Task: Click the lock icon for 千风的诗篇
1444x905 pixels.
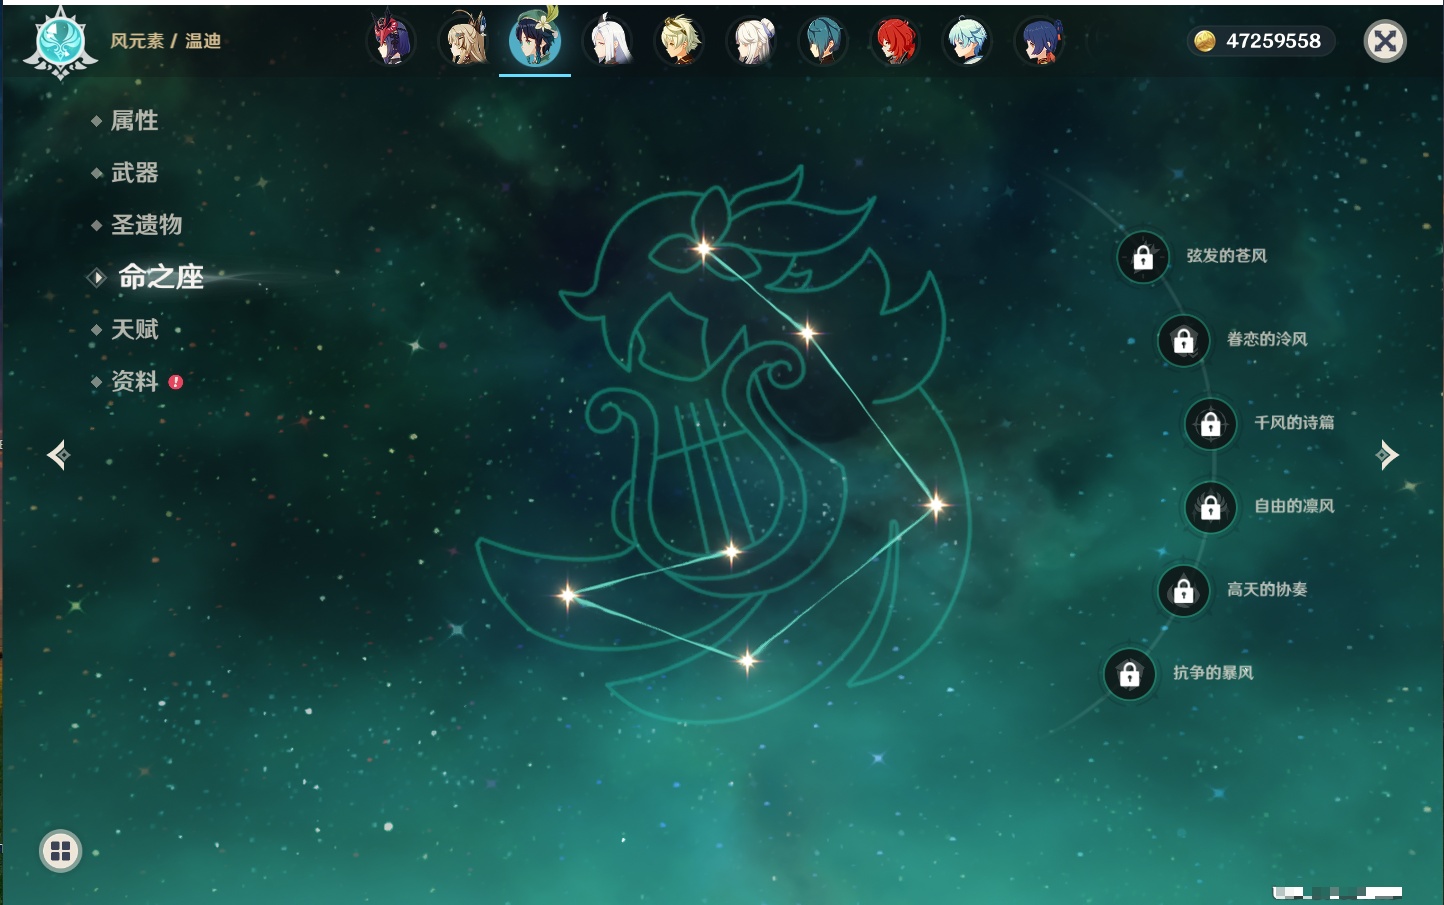Action: [1210, 424]
